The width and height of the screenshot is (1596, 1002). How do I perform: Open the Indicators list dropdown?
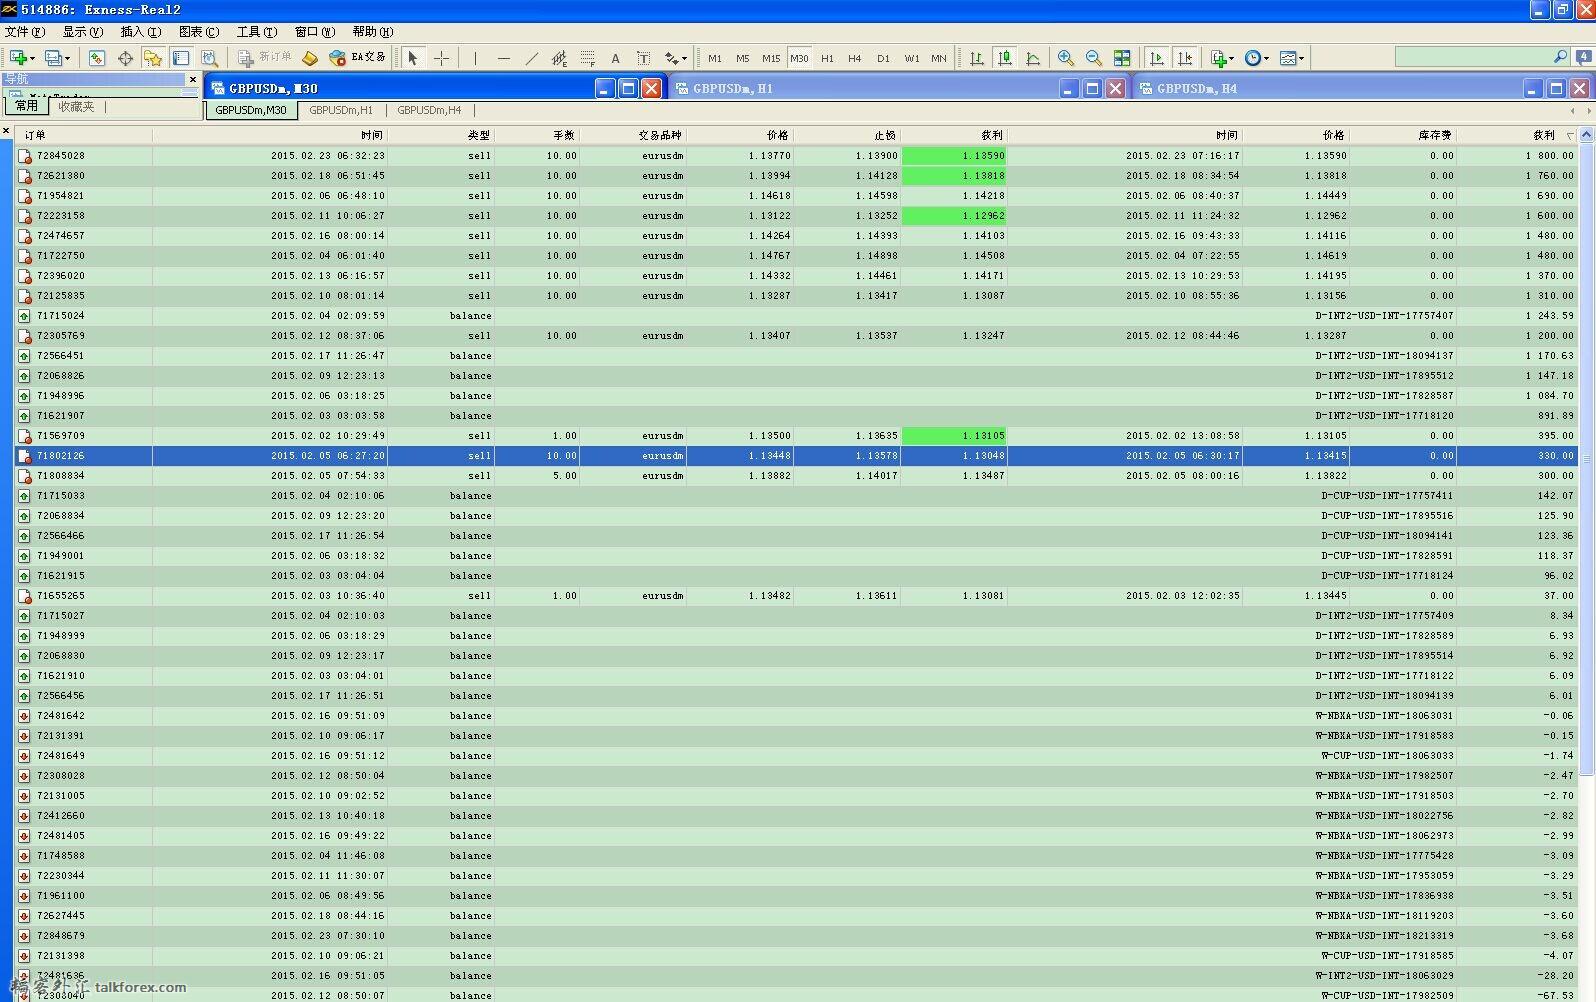(x=1222, y=58)
